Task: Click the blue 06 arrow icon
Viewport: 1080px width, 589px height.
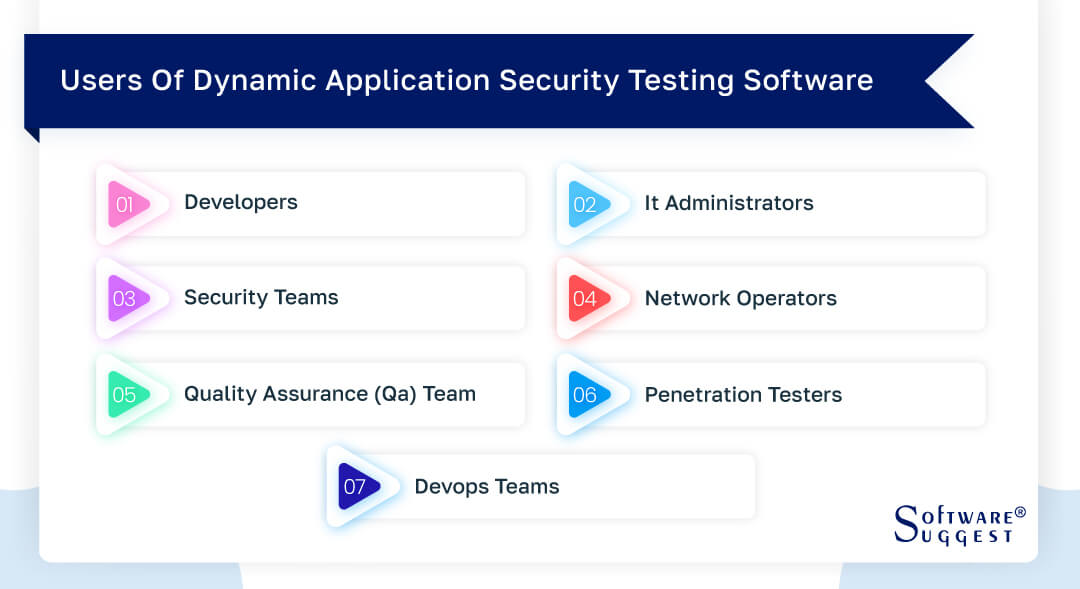Action: pyautogui.click(x=588, y=395)
